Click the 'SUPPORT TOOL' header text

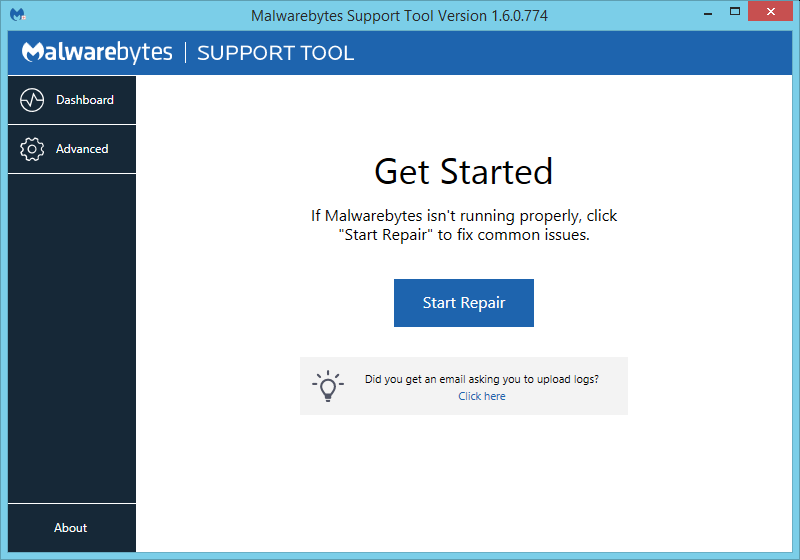[x=276, y=53]
